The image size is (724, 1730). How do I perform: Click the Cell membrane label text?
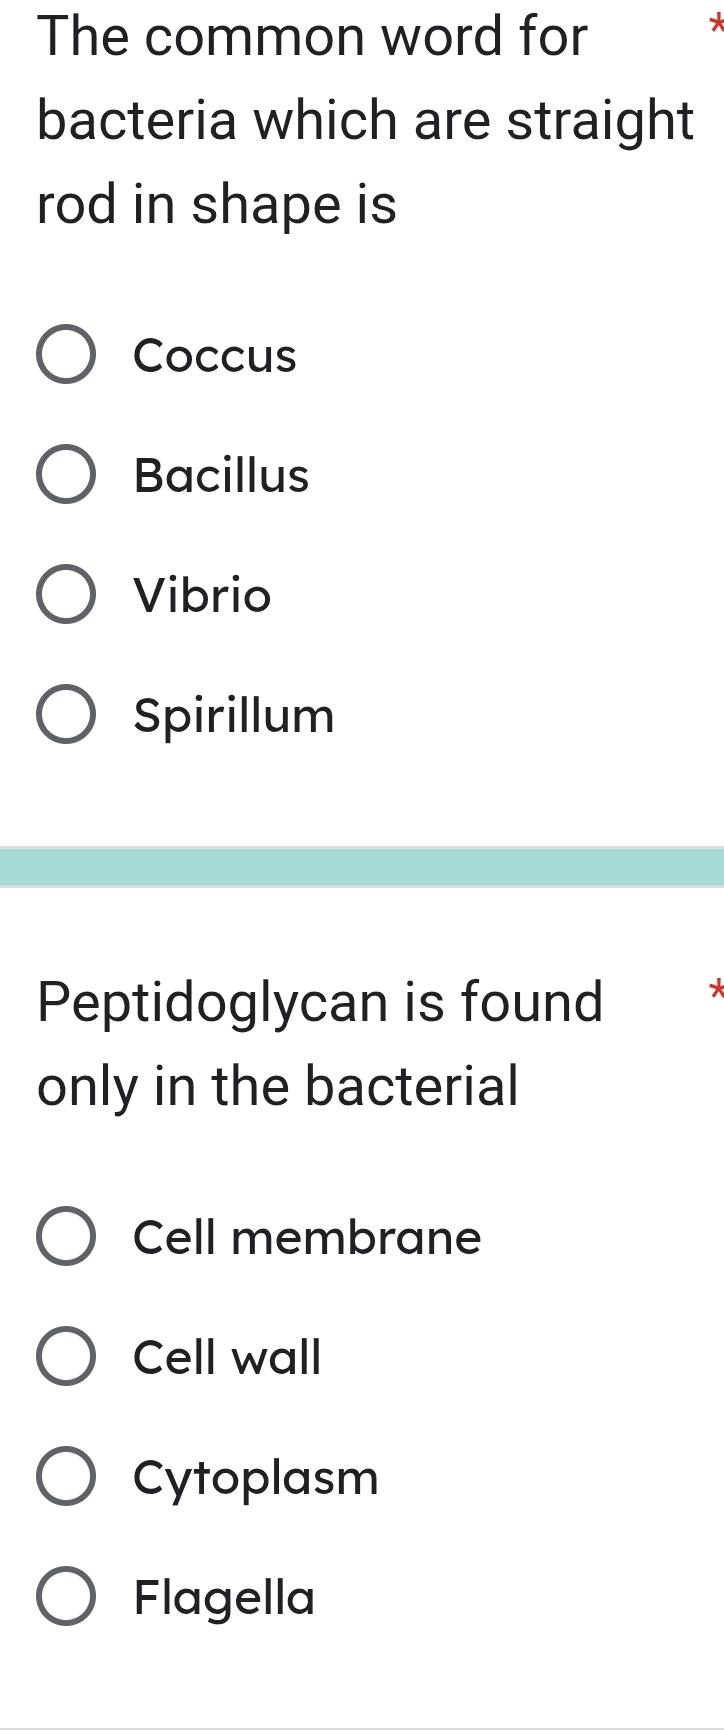pos(308,1237)
